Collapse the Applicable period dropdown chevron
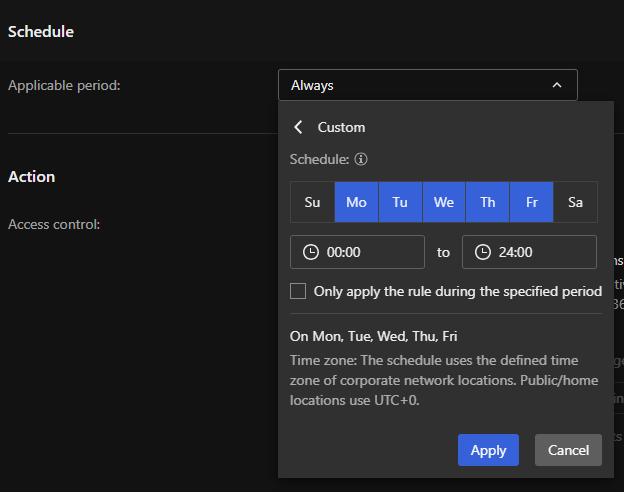624x492 pixels. pyautogui.click(x=557, y=86)
